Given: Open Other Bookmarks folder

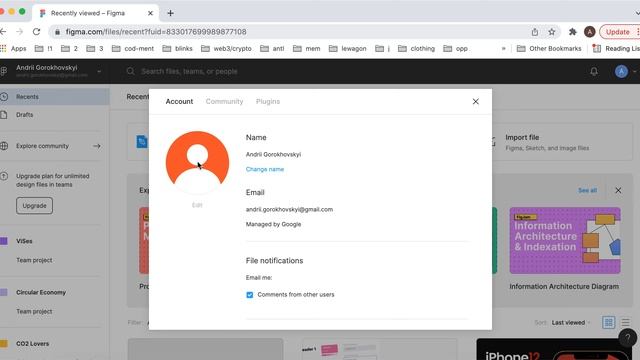Looking at the screenshot, I should click(549, 49).
